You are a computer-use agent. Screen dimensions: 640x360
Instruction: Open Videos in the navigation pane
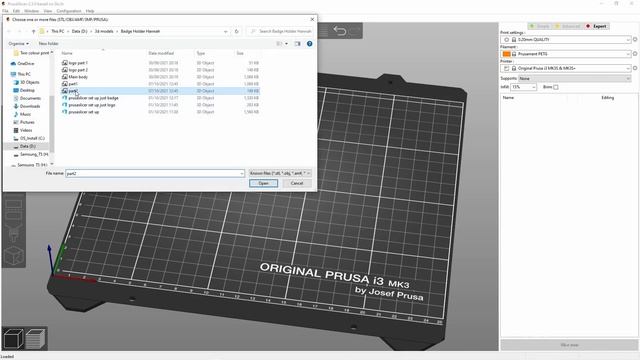[x=26, y=130]
